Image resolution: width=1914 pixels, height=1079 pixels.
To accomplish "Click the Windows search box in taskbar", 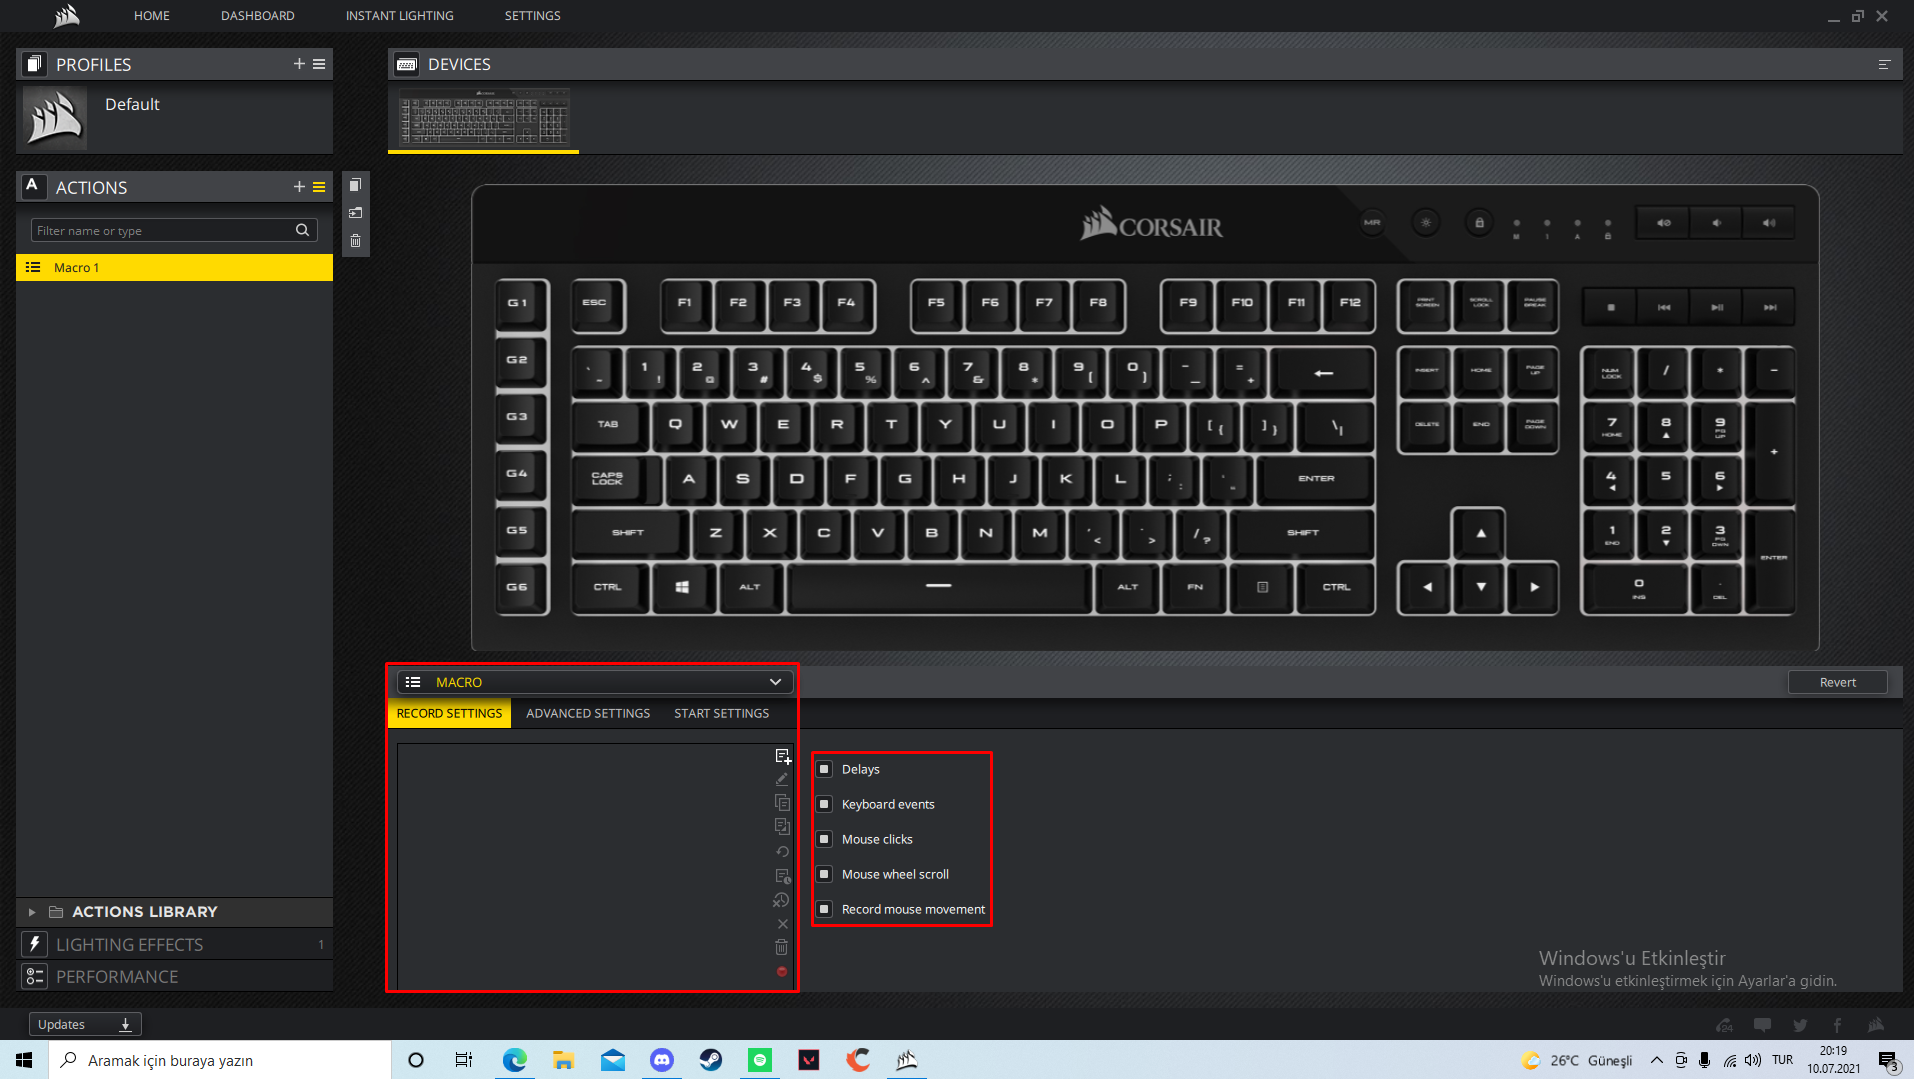I will pyautogui.click(x=220, y=1060).
